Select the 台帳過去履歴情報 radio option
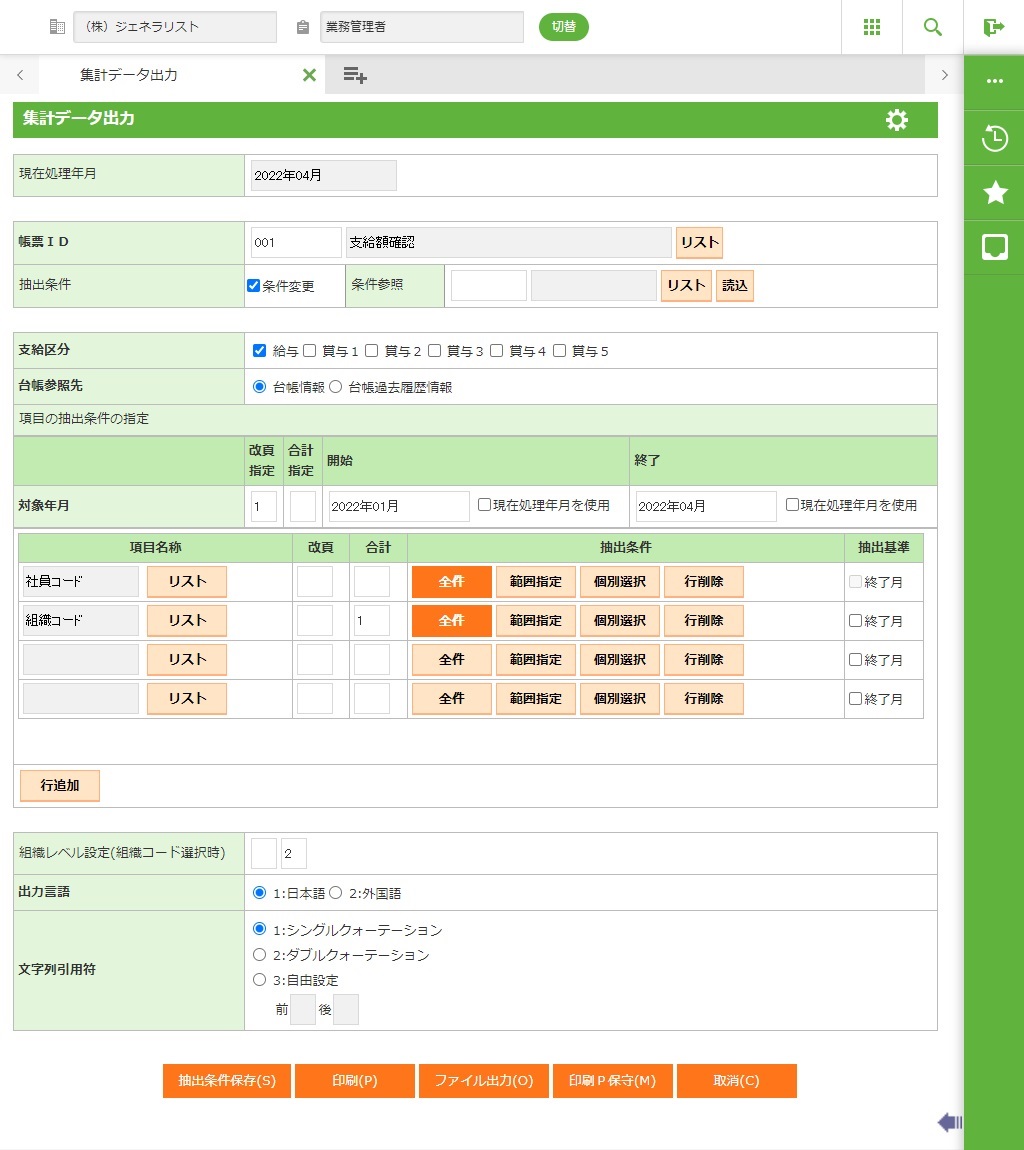The image size is (1024, 1150). pos(336,387)
